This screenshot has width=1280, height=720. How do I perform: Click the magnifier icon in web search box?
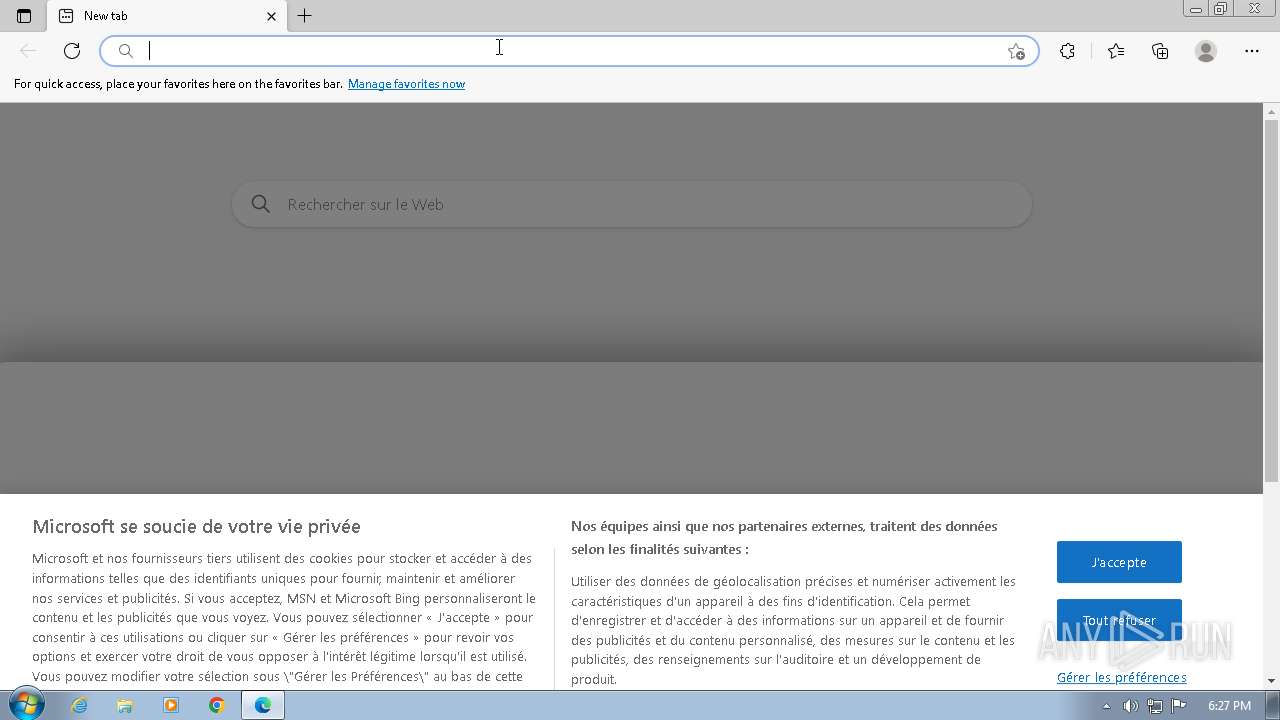(x=261, y=204)
